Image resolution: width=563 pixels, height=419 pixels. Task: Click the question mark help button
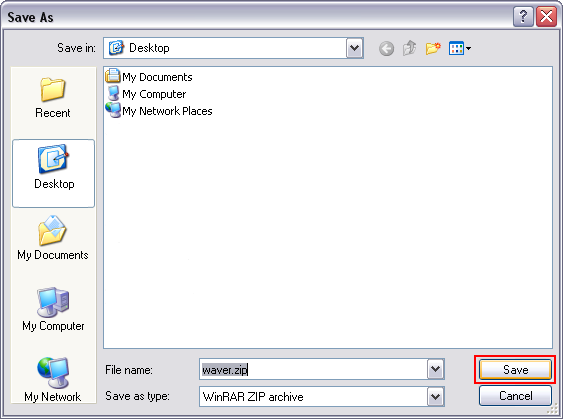(x=523, y=17)
